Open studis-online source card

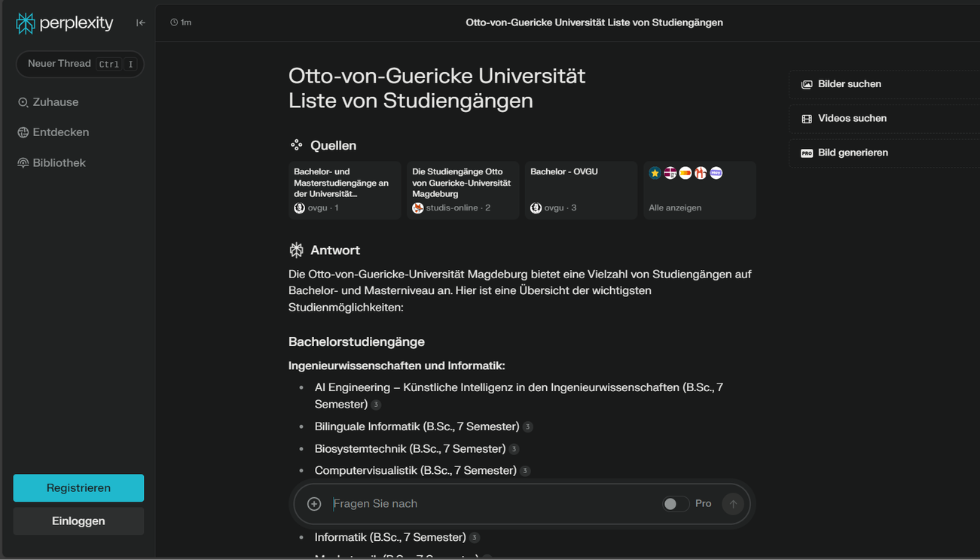click(463, 190)
